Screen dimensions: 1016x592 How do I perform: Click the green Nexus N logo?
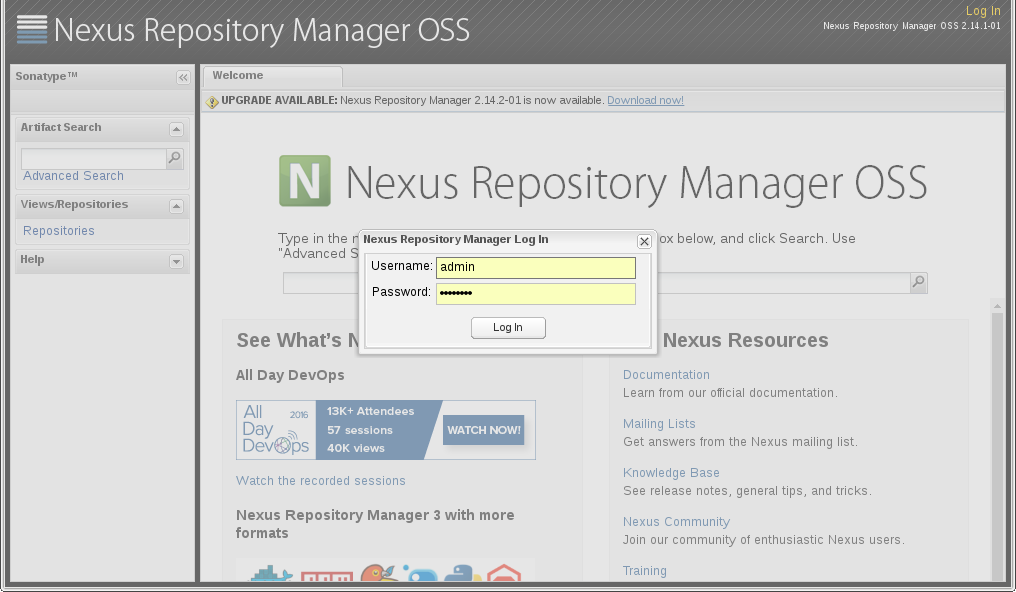coord(304,181)
